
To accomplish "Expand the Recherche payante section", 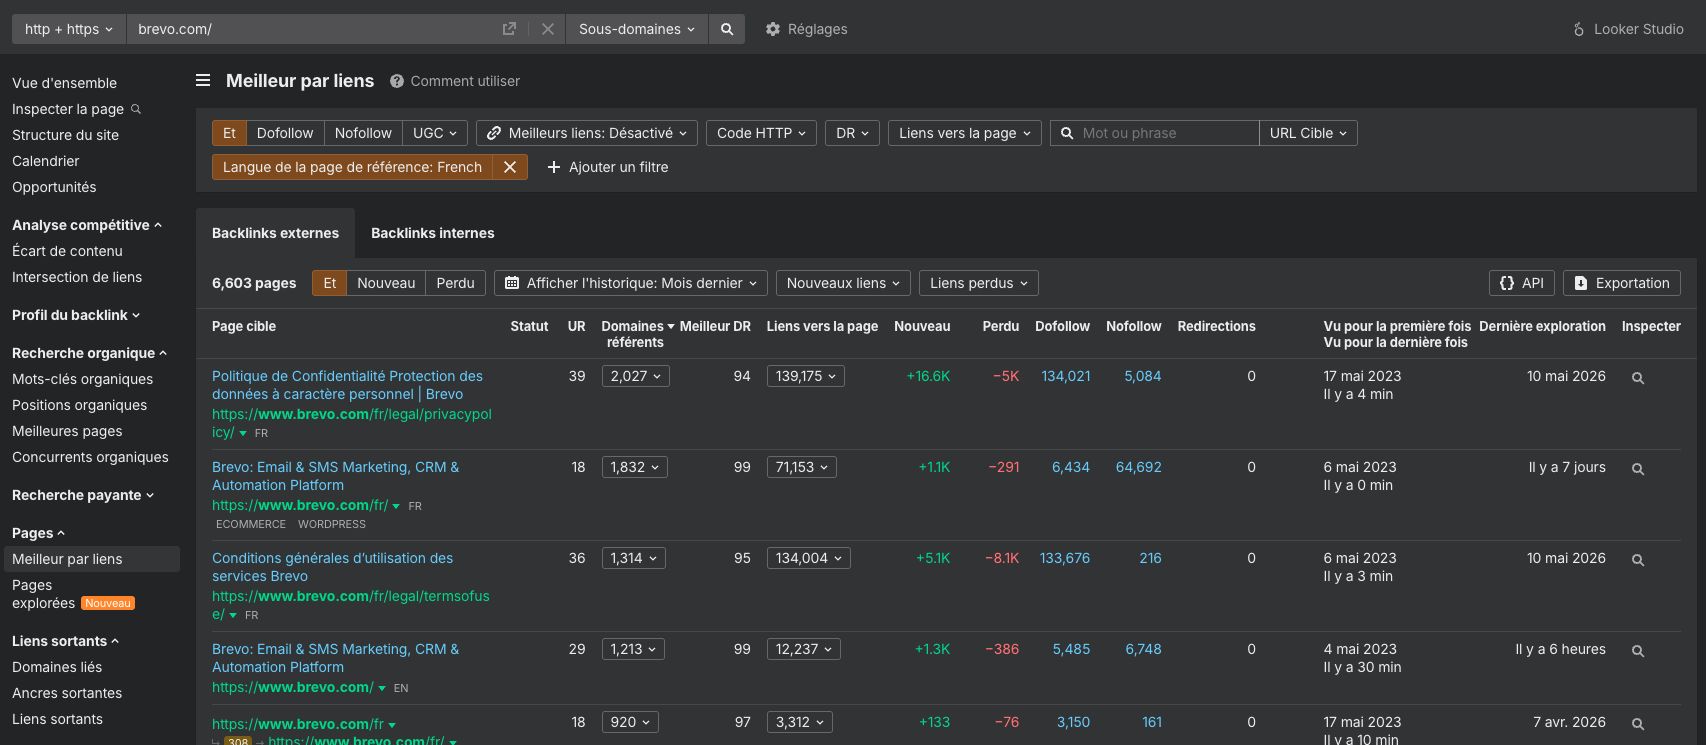I will pyautogui.click(x=83, y=495).
